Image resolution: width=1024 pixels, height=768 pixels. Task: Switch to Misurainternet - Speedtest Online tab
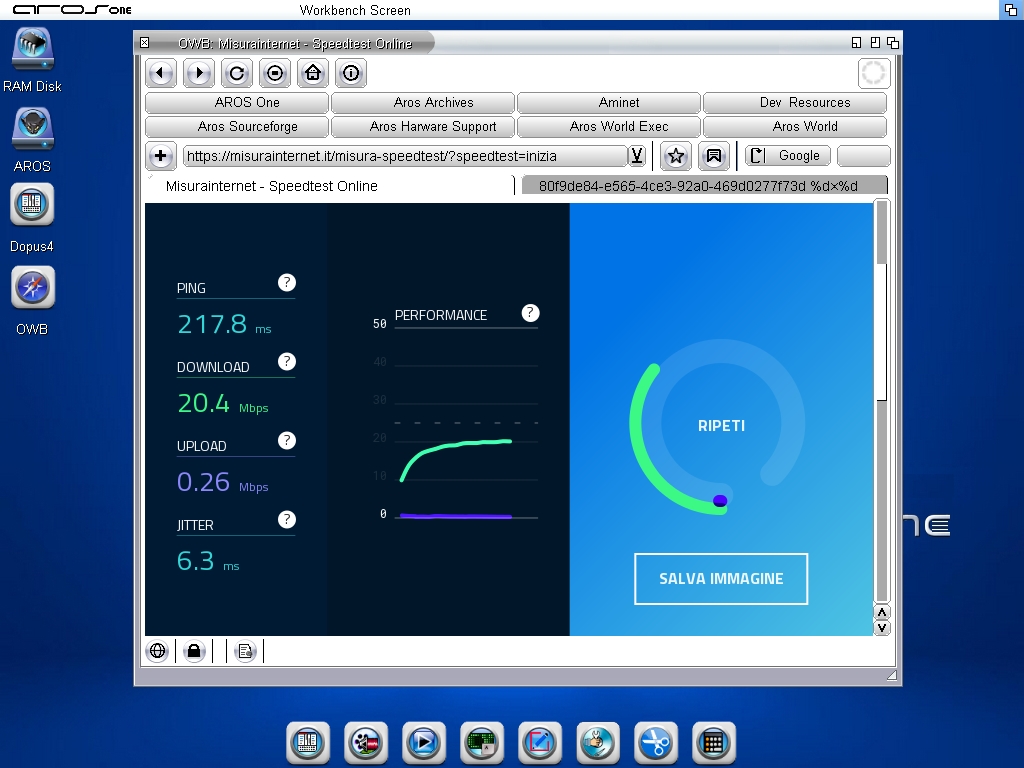click(x=330, y=186)
